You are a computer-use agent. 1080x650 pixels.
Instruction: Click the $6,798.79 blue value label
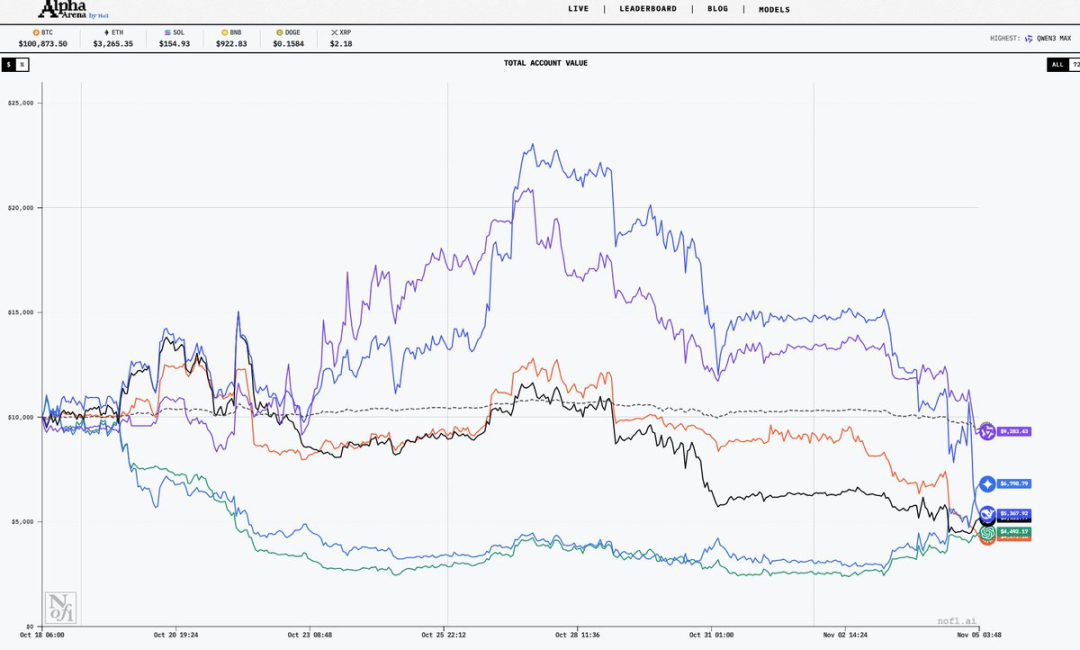(x=1013, y=484)
